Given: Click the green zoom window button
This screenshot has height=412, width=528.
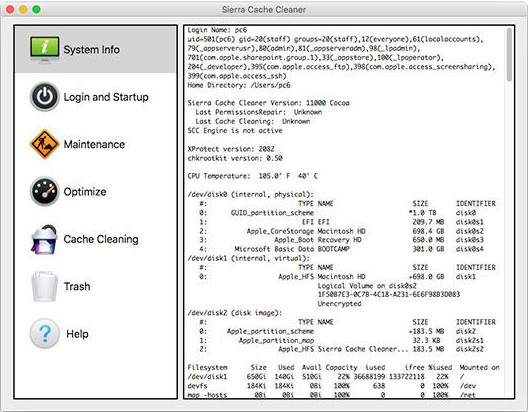Looking at the screenshot, I should (36, 9).
